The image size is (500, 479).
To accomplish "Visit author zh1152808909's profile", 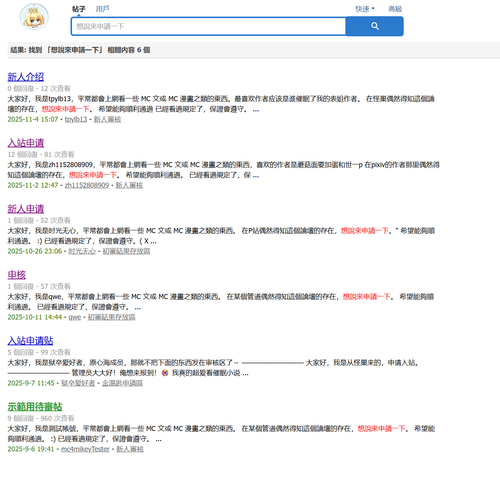I will (87, 185).
